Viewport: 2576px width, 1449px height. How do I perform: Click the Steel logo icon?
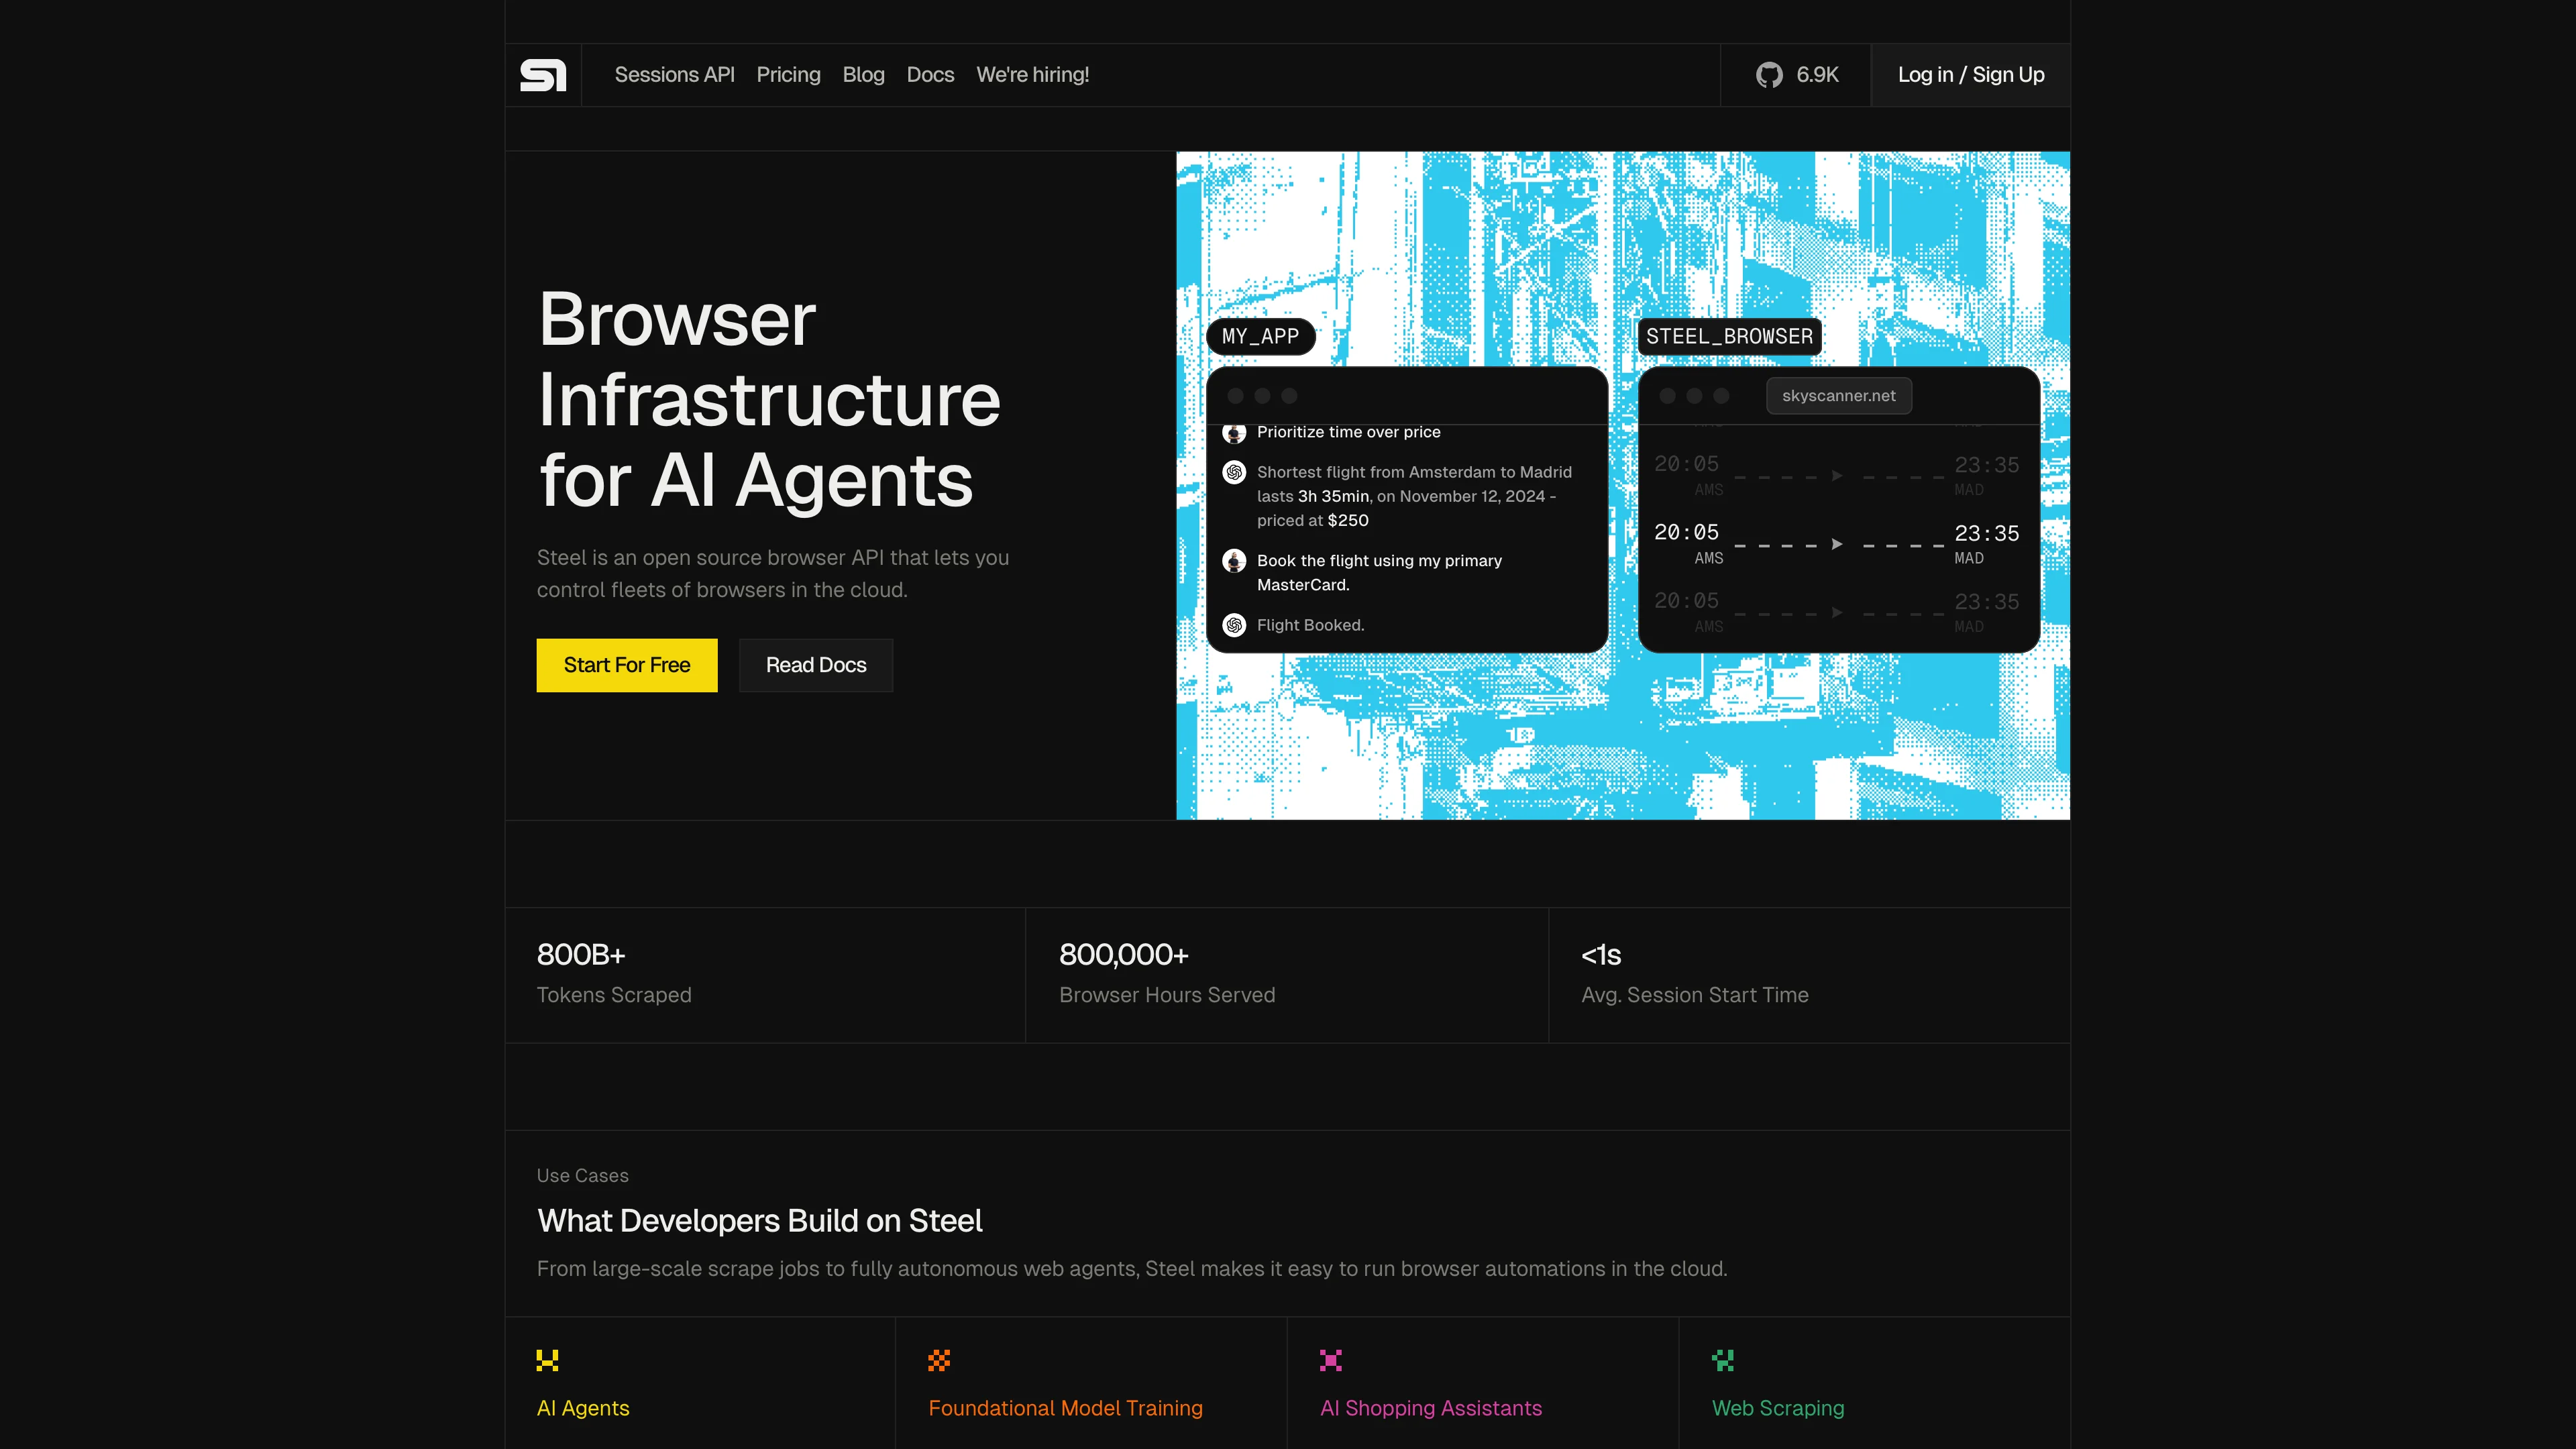click(x=543, y=75)
